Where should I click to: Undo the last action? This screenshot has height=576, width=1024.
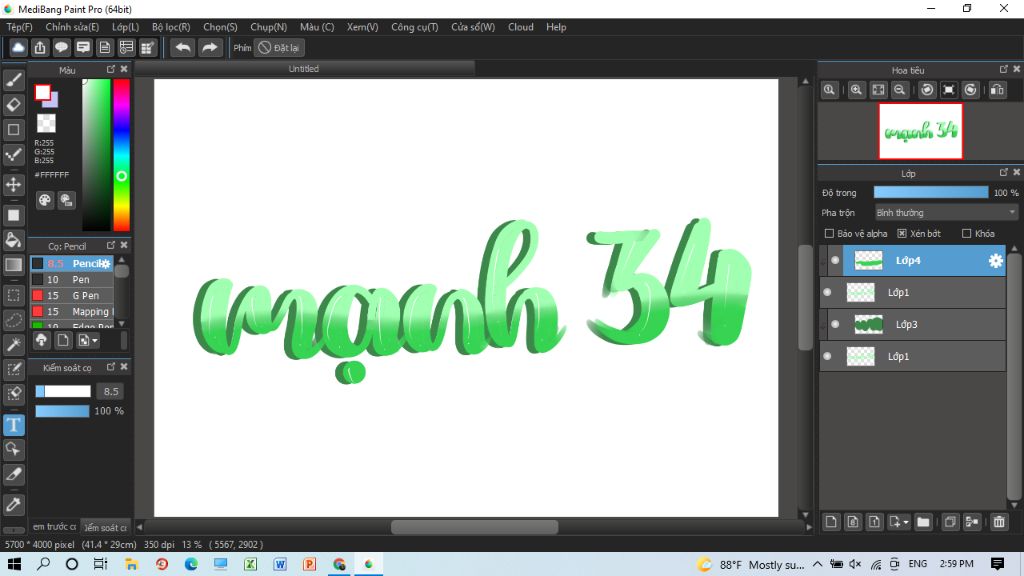point(183,48)
